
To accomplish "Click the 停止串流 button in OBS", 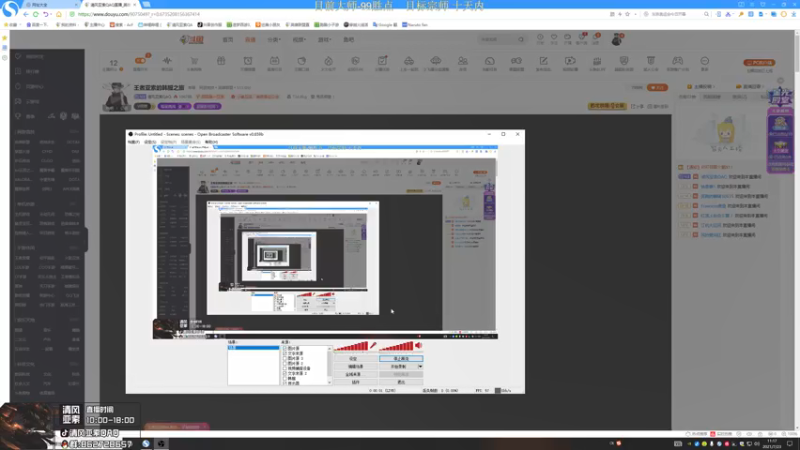I will click(x=401, y=359).
